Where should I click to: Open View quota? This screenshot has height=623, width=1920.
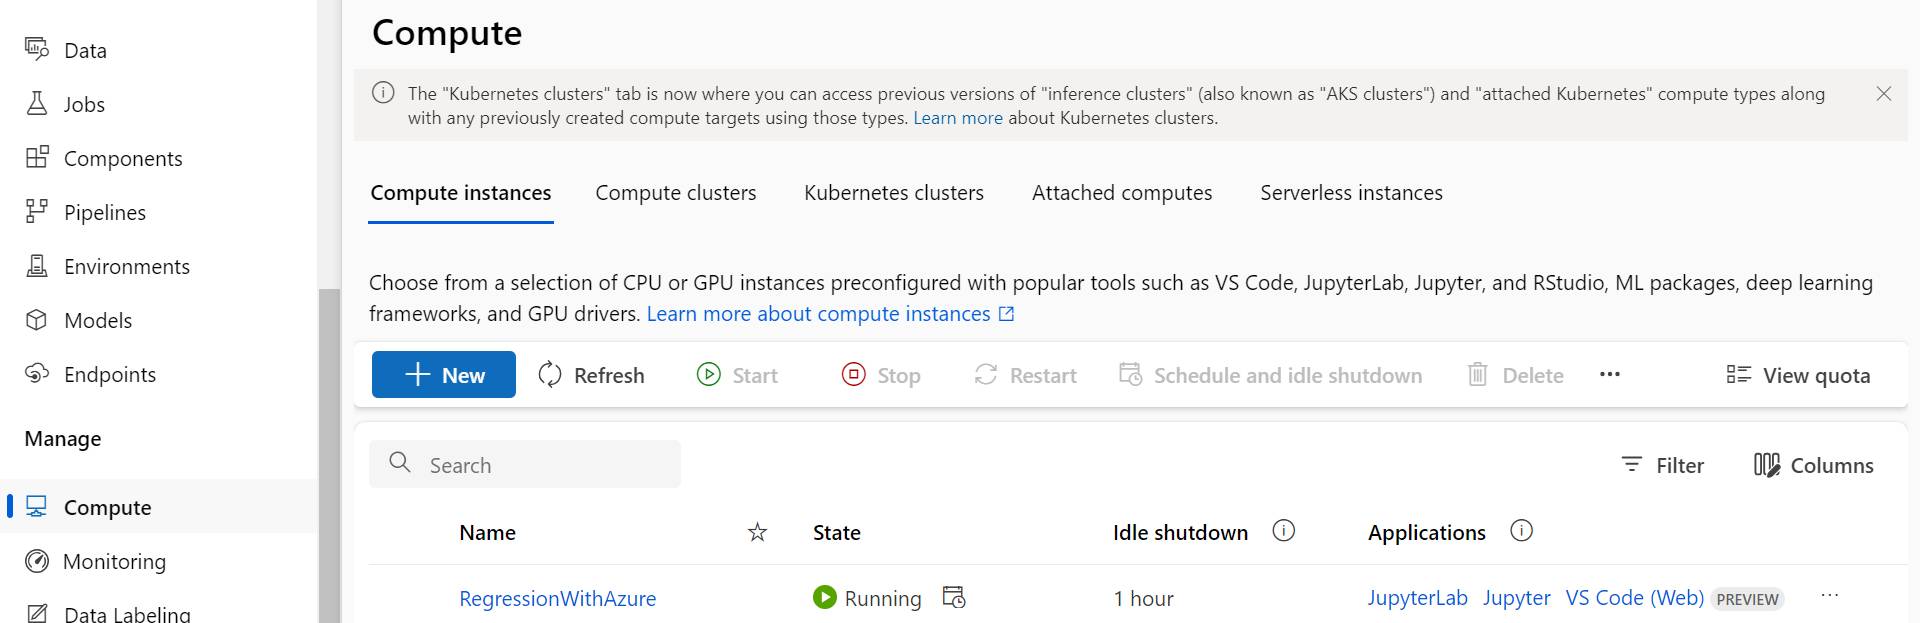point(1798,375)
